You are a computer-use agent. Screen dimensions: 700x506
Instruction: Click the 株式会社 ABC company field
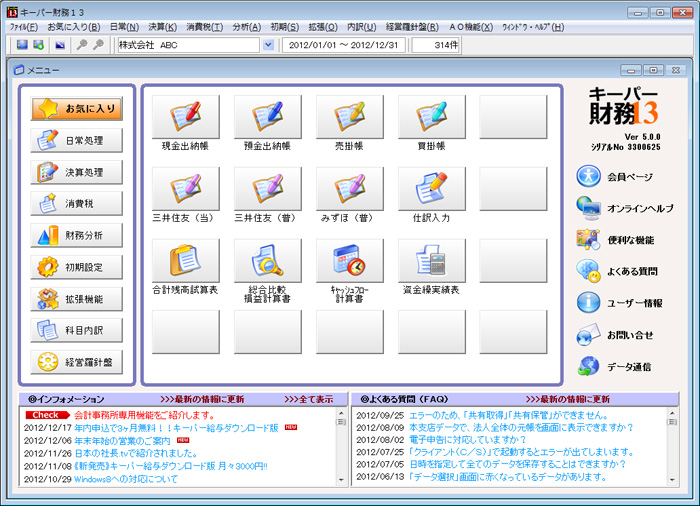tap(188, 45)
